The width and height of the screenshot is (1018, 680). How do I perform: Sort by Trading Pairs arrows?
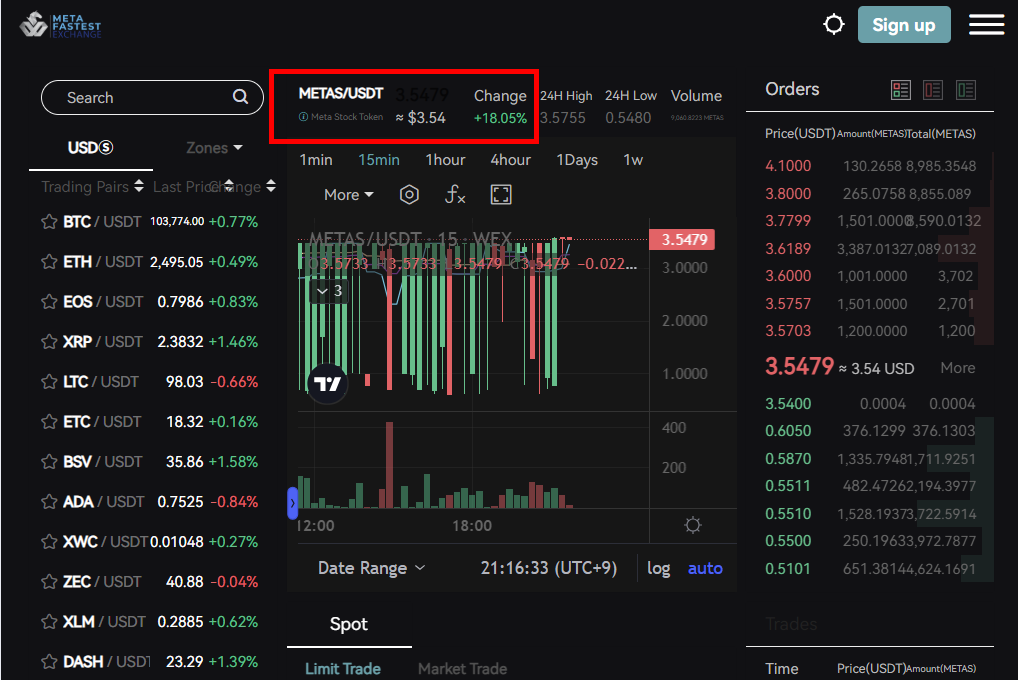[139, 186]
